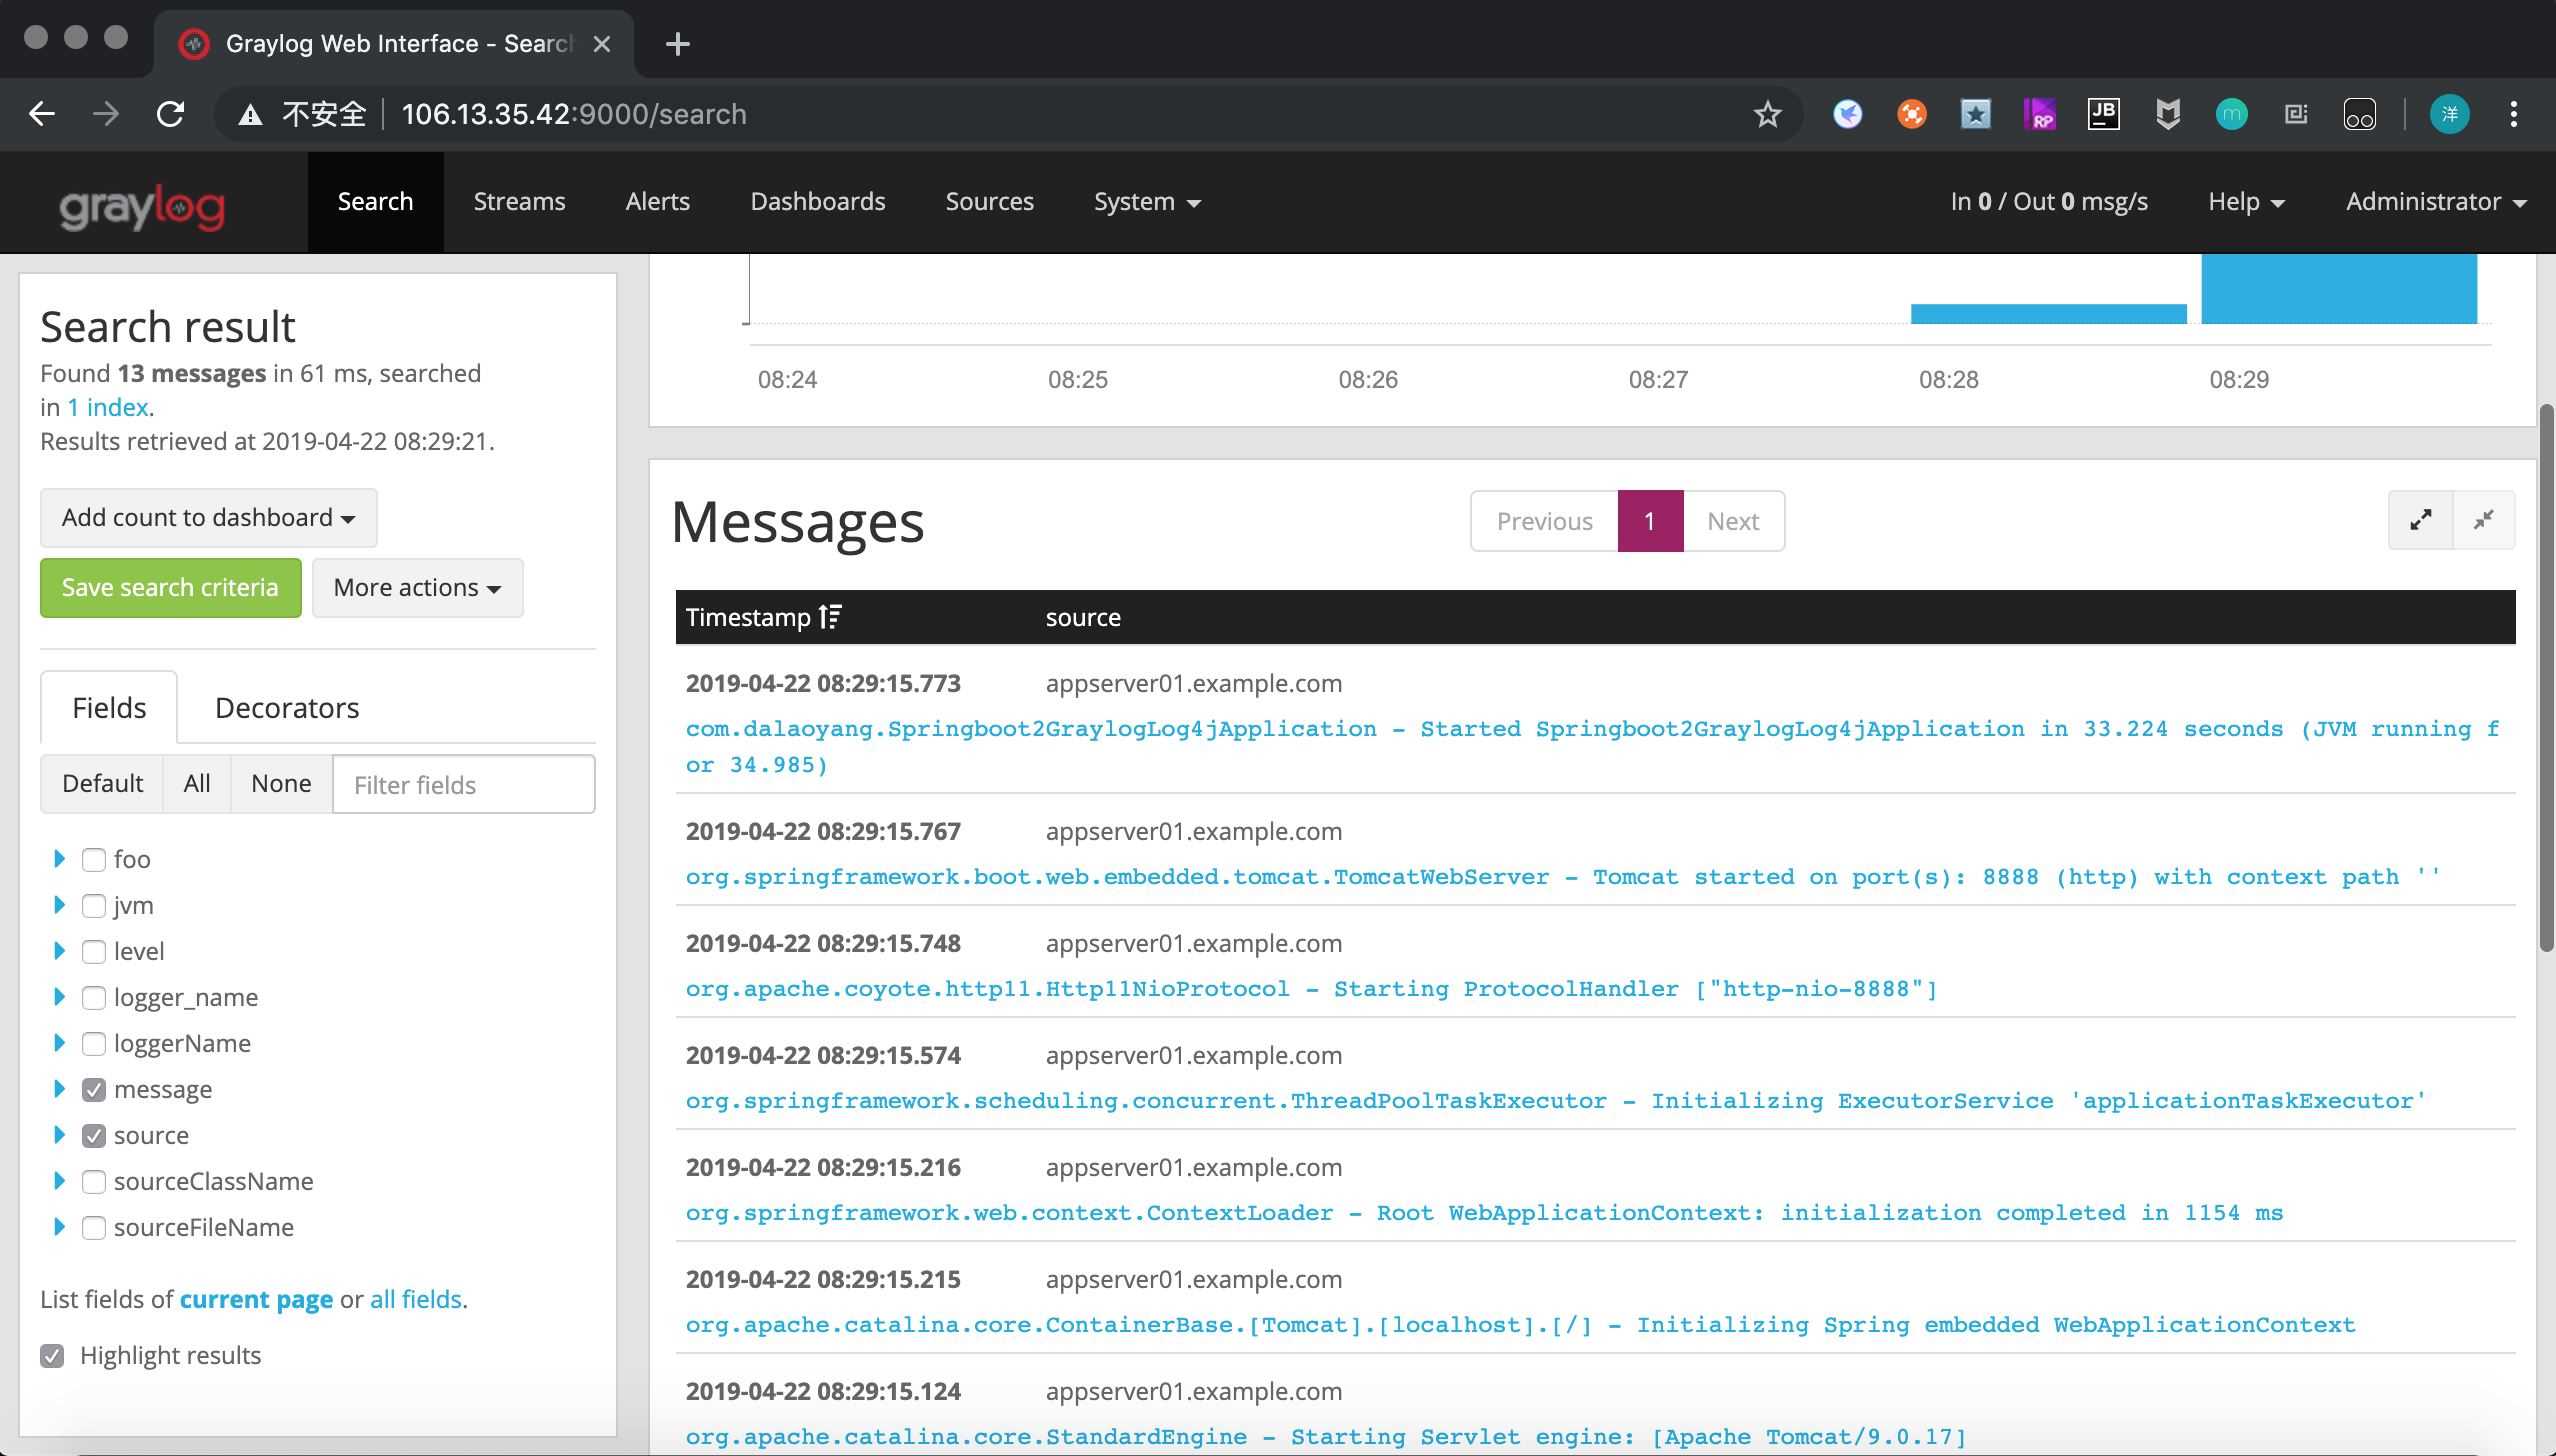
Task: Expand the logger_name field details
Action: tap(59, 997)
